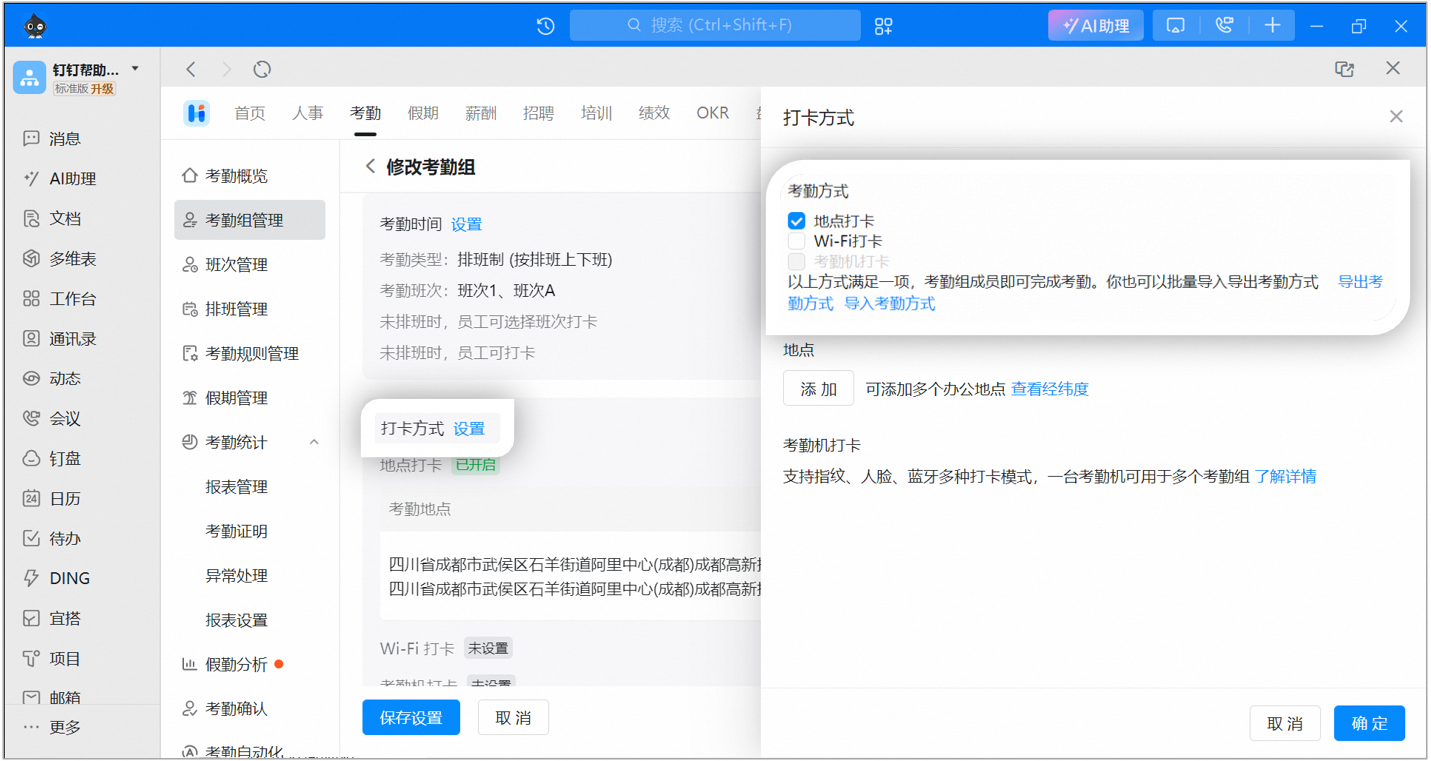Select 考勤组管理 in the attendance menu
This screenshot has width=1431, height=761.
click(250, 220)
